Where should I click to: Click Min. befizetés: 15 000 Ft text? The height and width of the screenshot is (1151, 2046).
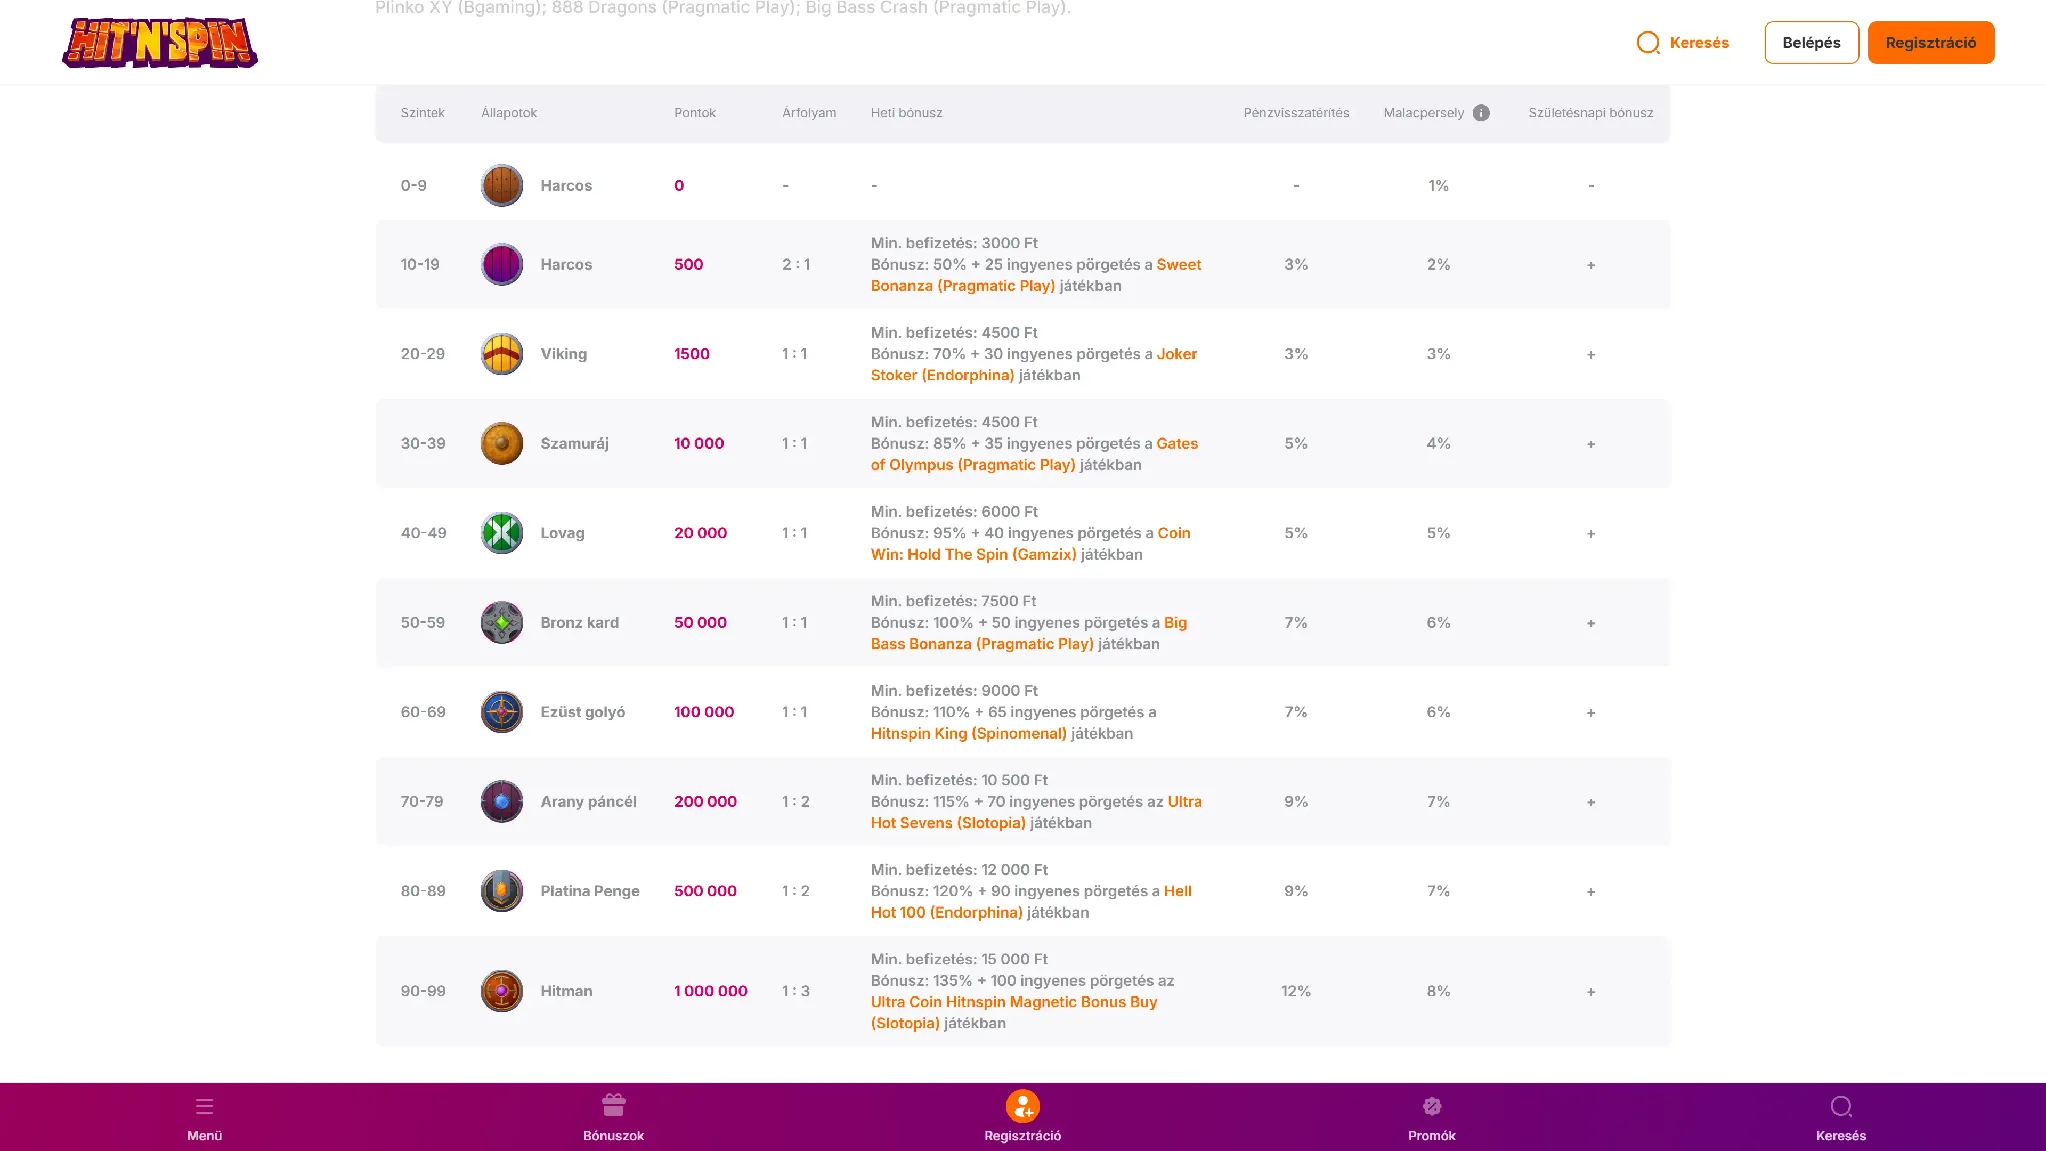pos(959,959)
